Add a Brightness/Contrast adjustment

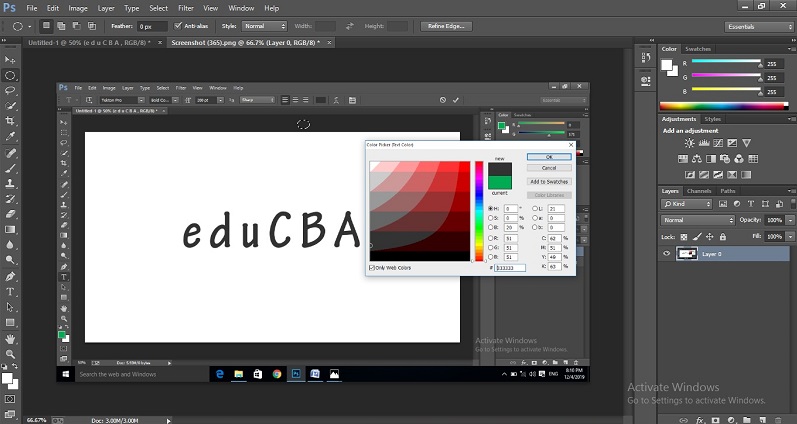[689, 143]
